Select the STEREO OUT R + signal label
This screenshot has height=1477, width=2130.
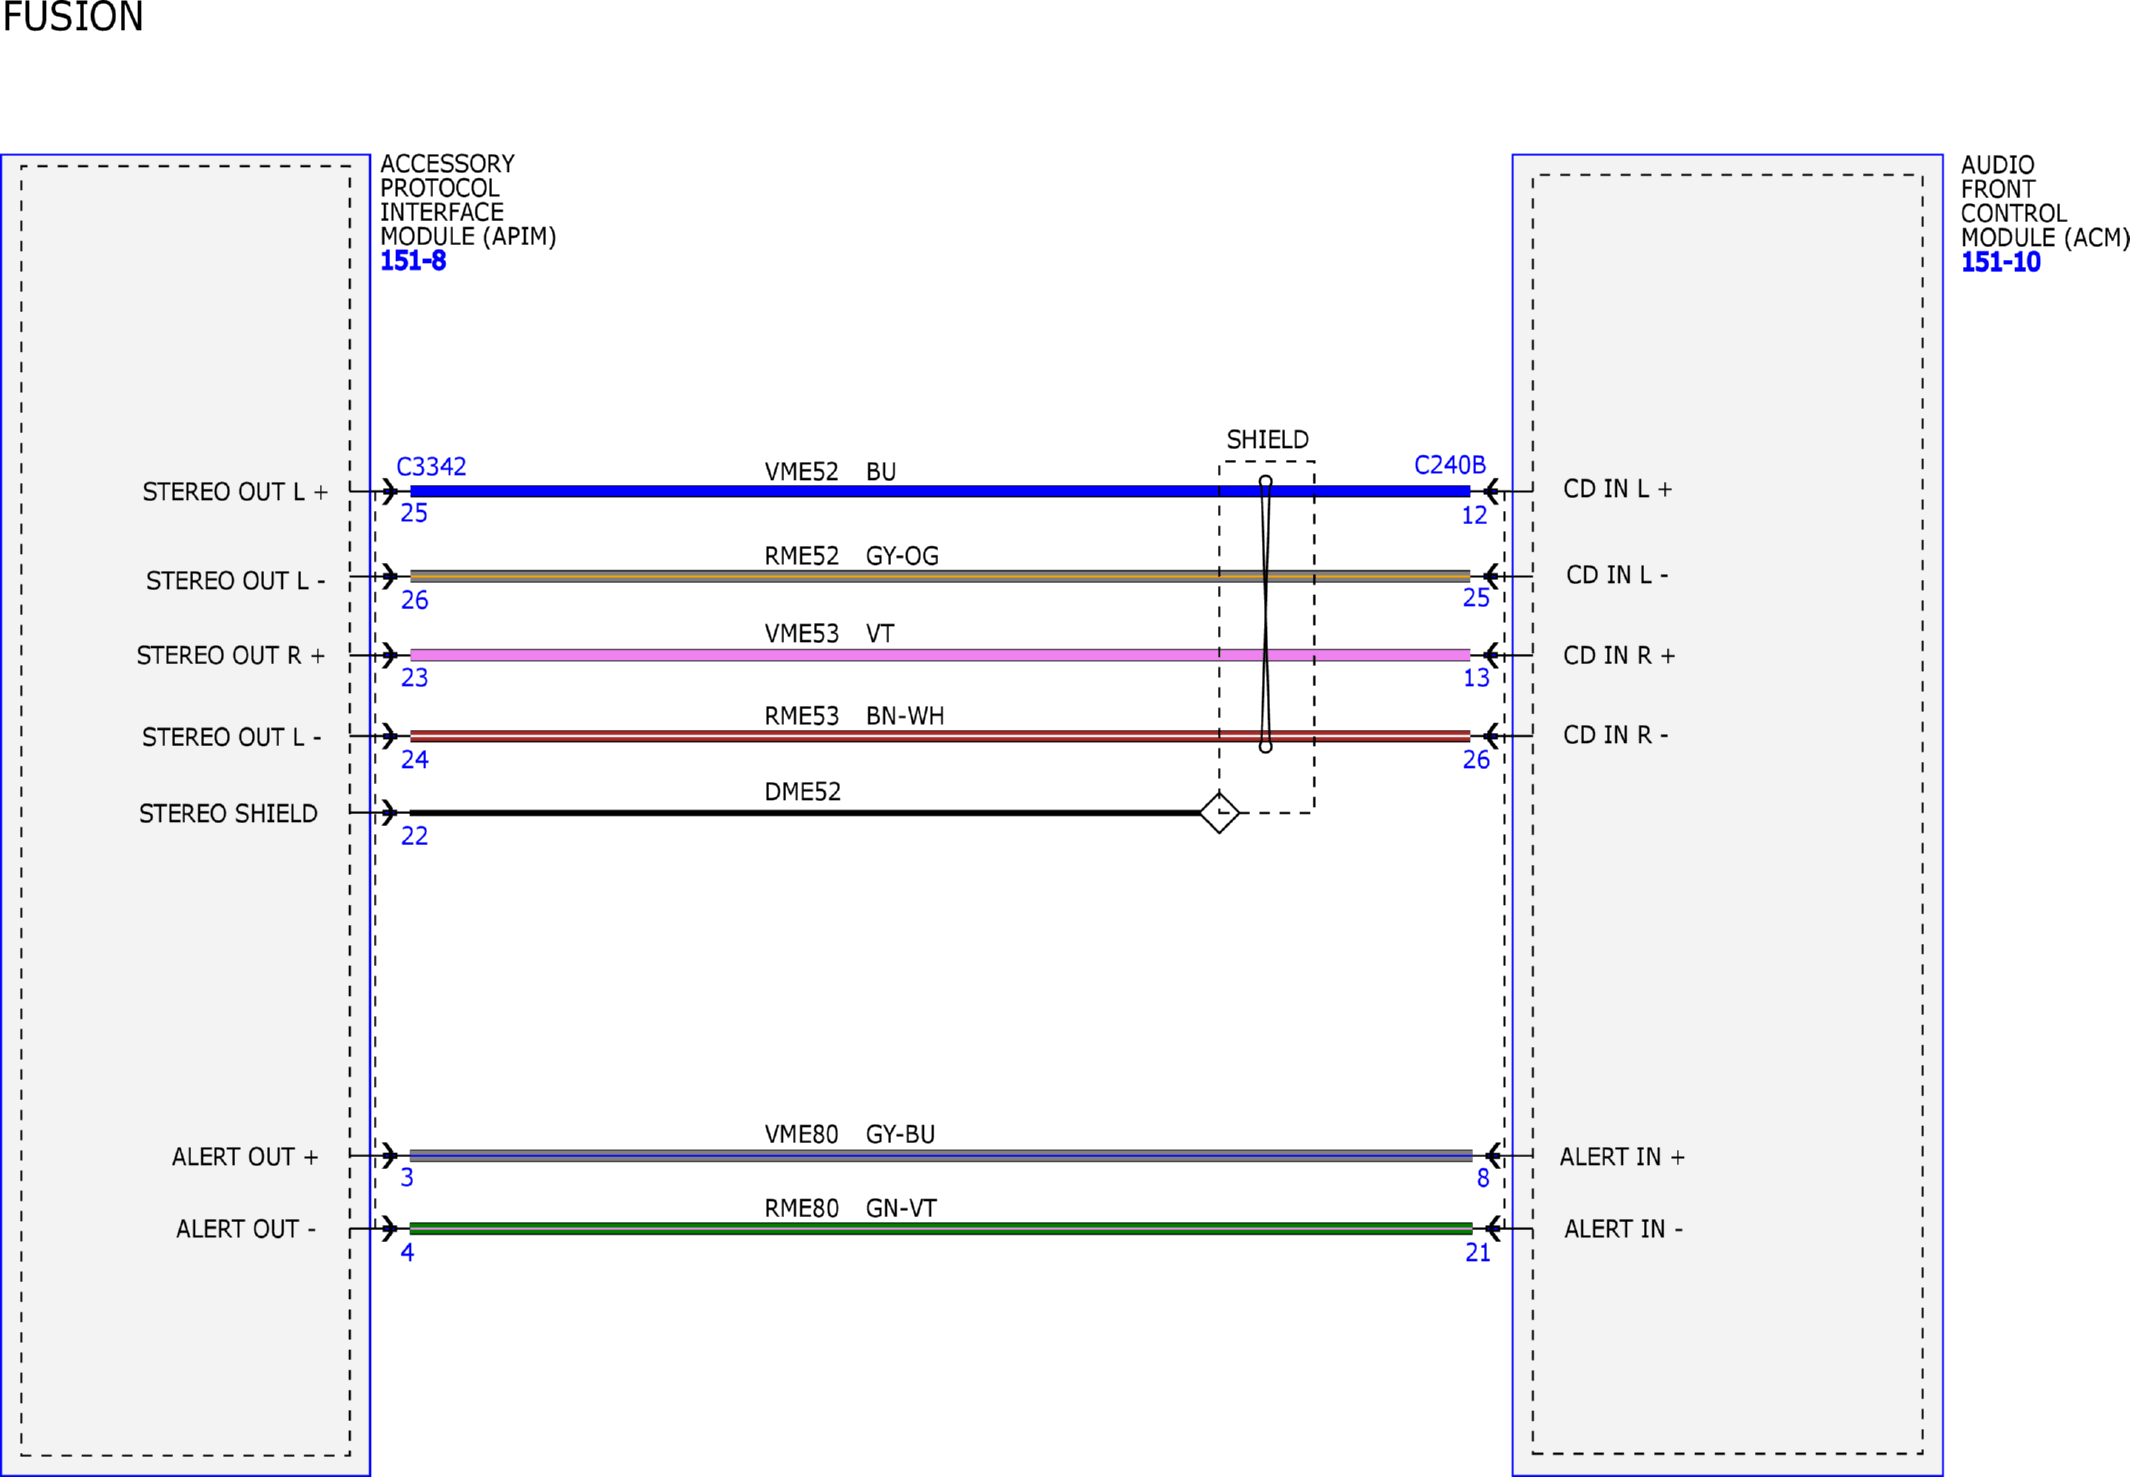[x=231, y=656]
